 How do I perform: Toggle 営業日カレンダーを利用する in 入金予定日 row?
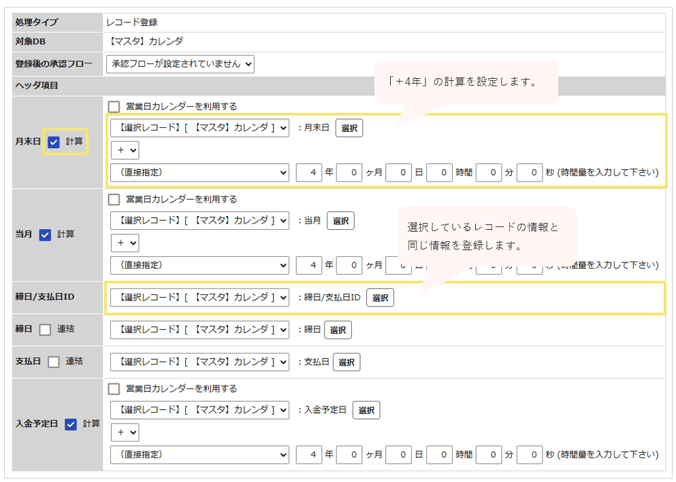[x=114, y=389]
